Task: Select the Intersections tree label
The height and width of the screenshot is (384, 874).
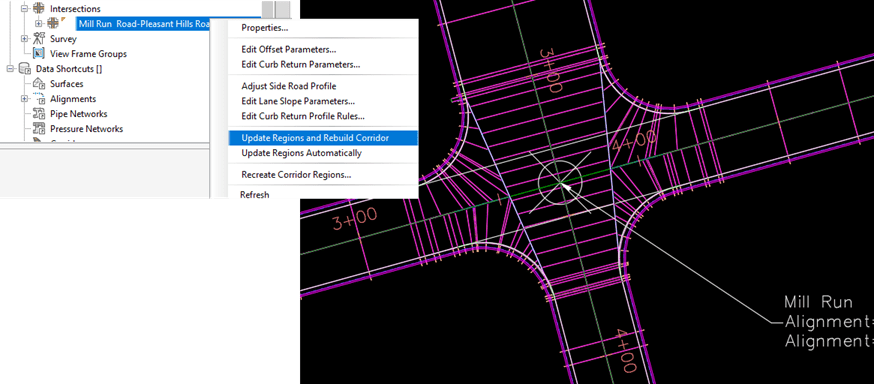Action: point(75,9)
